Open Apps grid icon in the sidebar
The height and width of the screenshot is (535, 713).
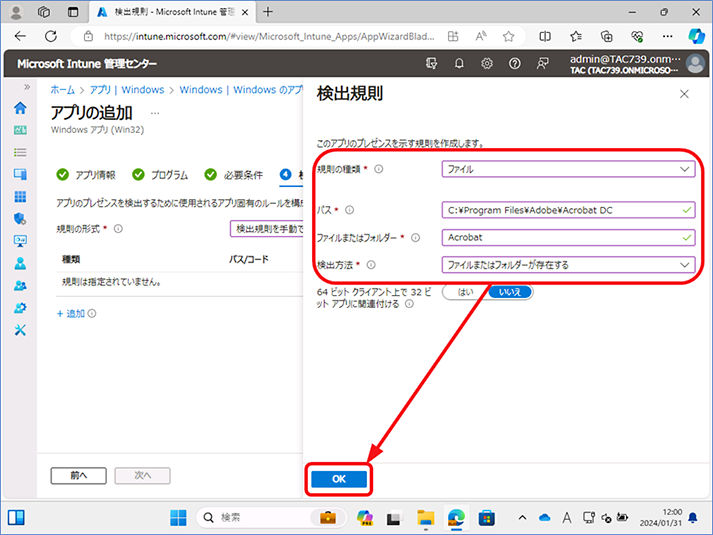20,196
